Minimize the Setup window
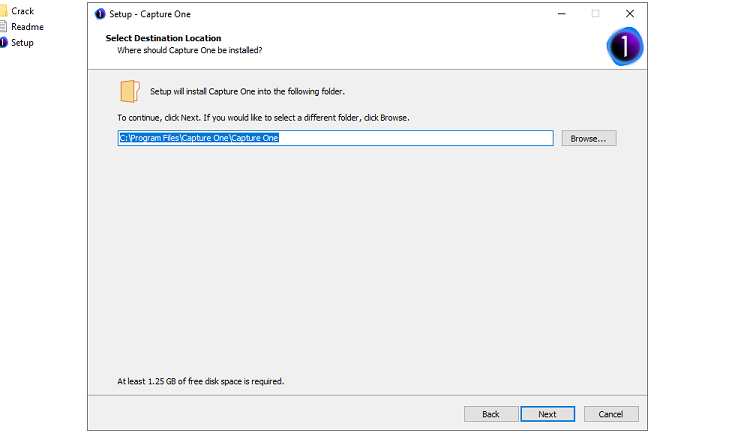Image resolution: width=750 pixels, height=433 pixels. [x=562, y=14]
